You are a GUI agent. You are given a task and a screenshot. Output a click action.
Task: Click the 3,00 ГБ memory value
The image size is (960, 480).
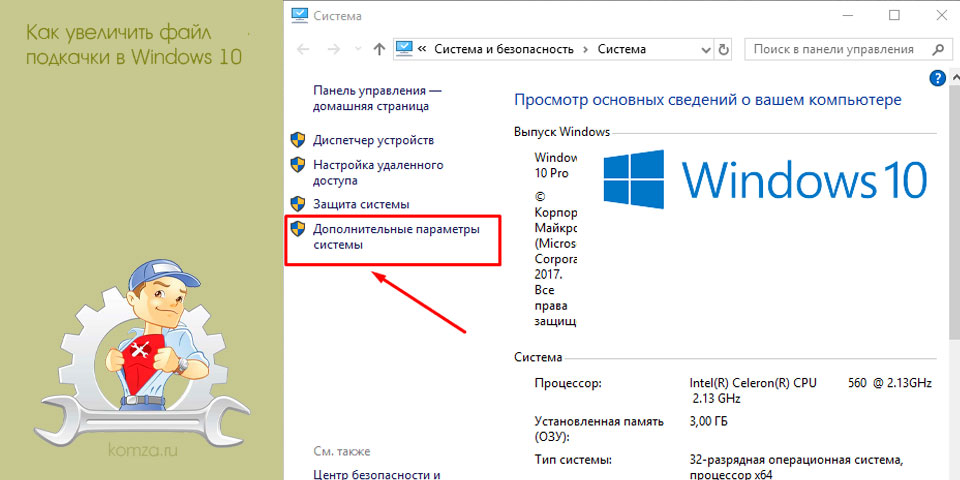pos(708,421)
